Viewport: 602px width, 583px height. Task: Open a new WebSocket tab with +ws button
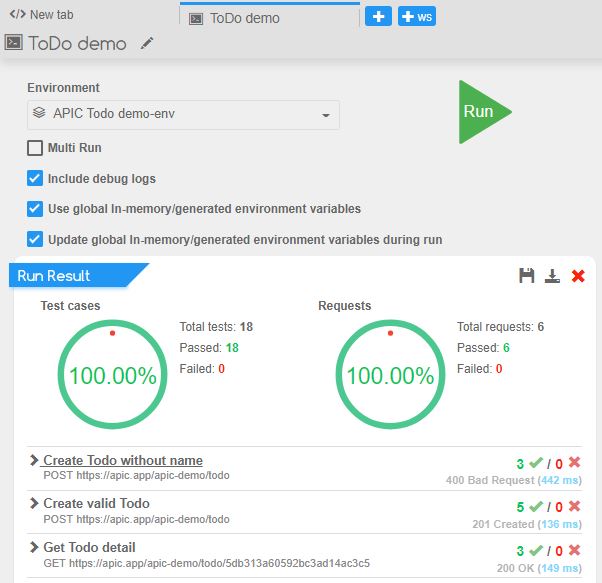pyautogui.click(x=416, y=17)
